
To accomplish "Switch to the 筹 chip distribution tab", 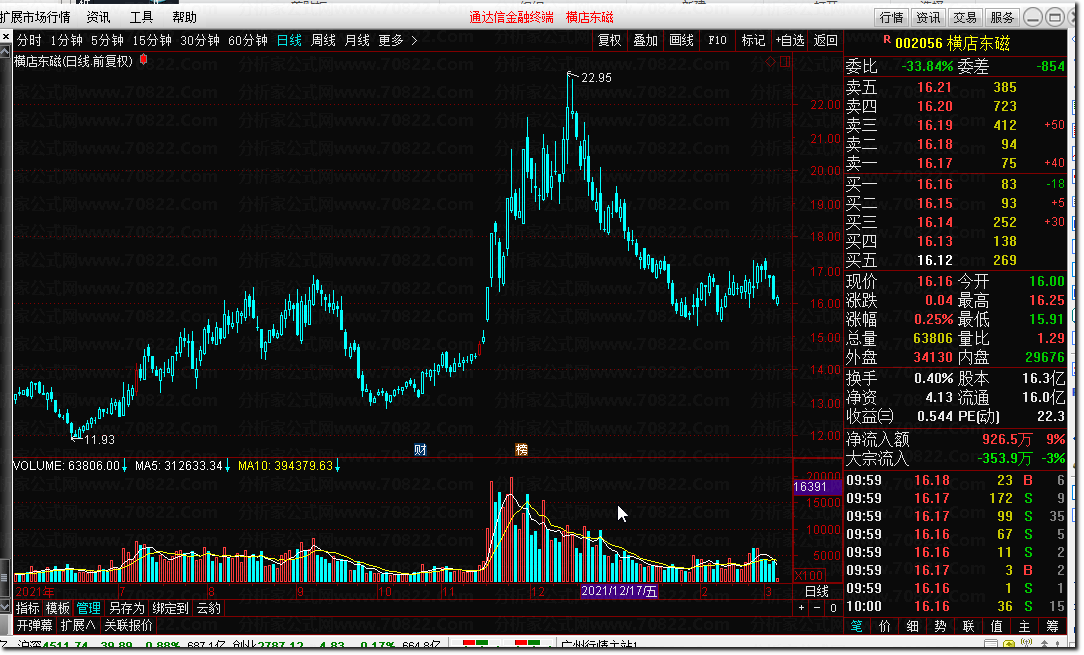I will pyautogui.click(x=1052, y=627).
